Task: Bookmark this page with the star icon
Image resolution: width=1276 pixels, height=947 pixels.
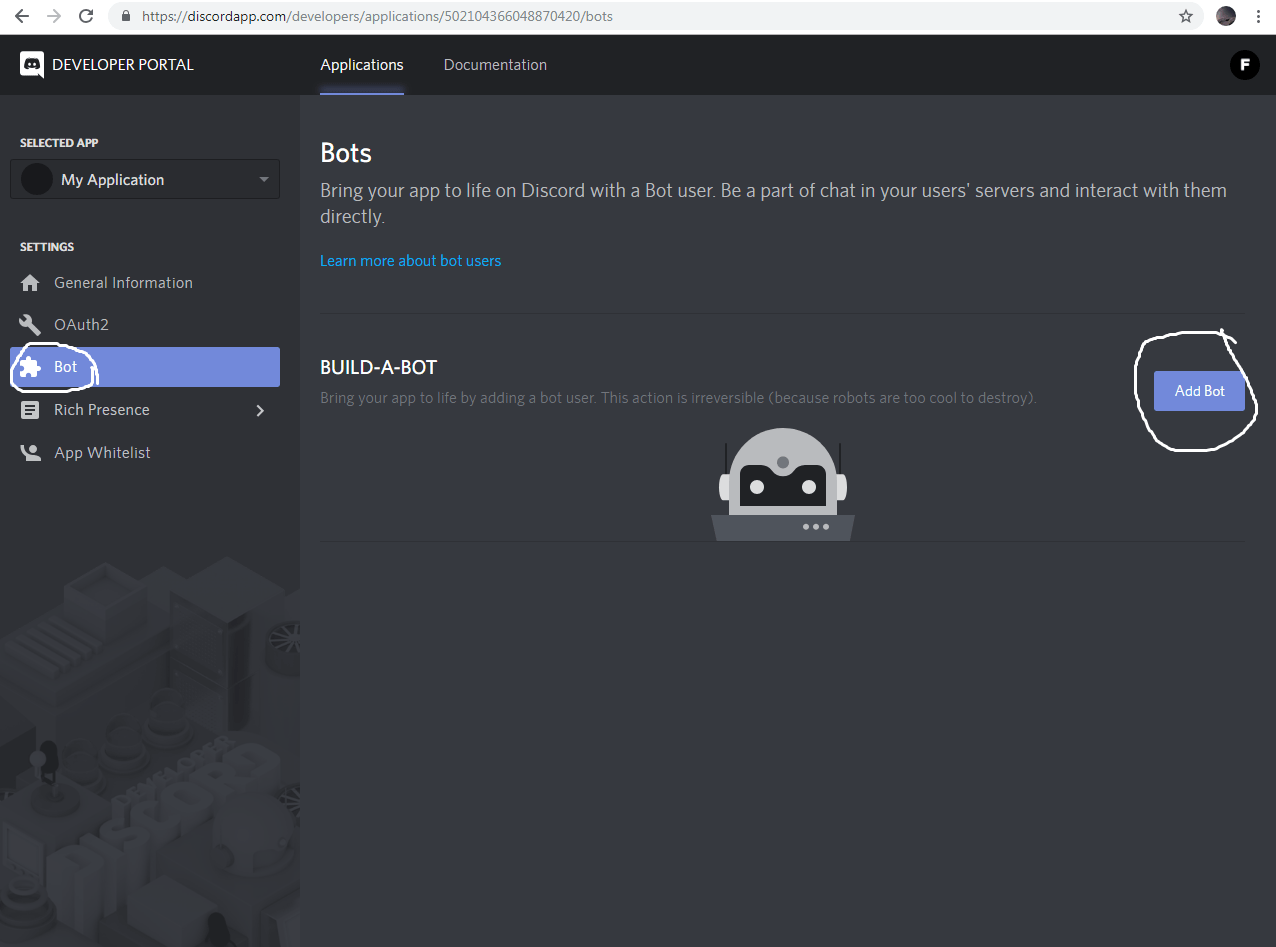Action: 1186,16
